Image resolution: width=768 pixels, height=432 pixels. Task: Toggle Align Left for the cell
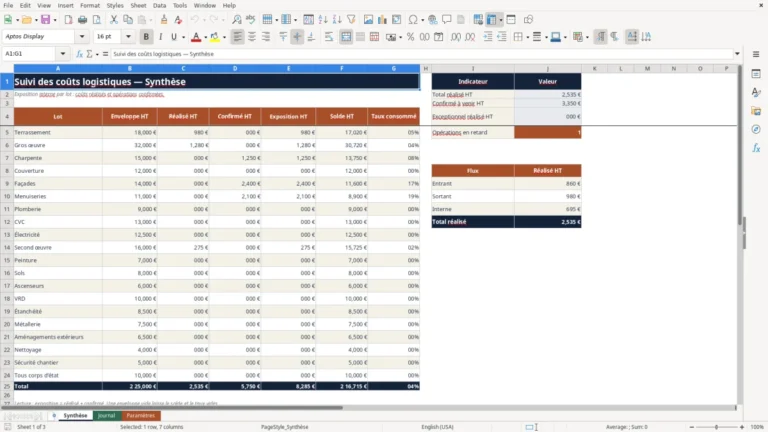coord(238,37)
